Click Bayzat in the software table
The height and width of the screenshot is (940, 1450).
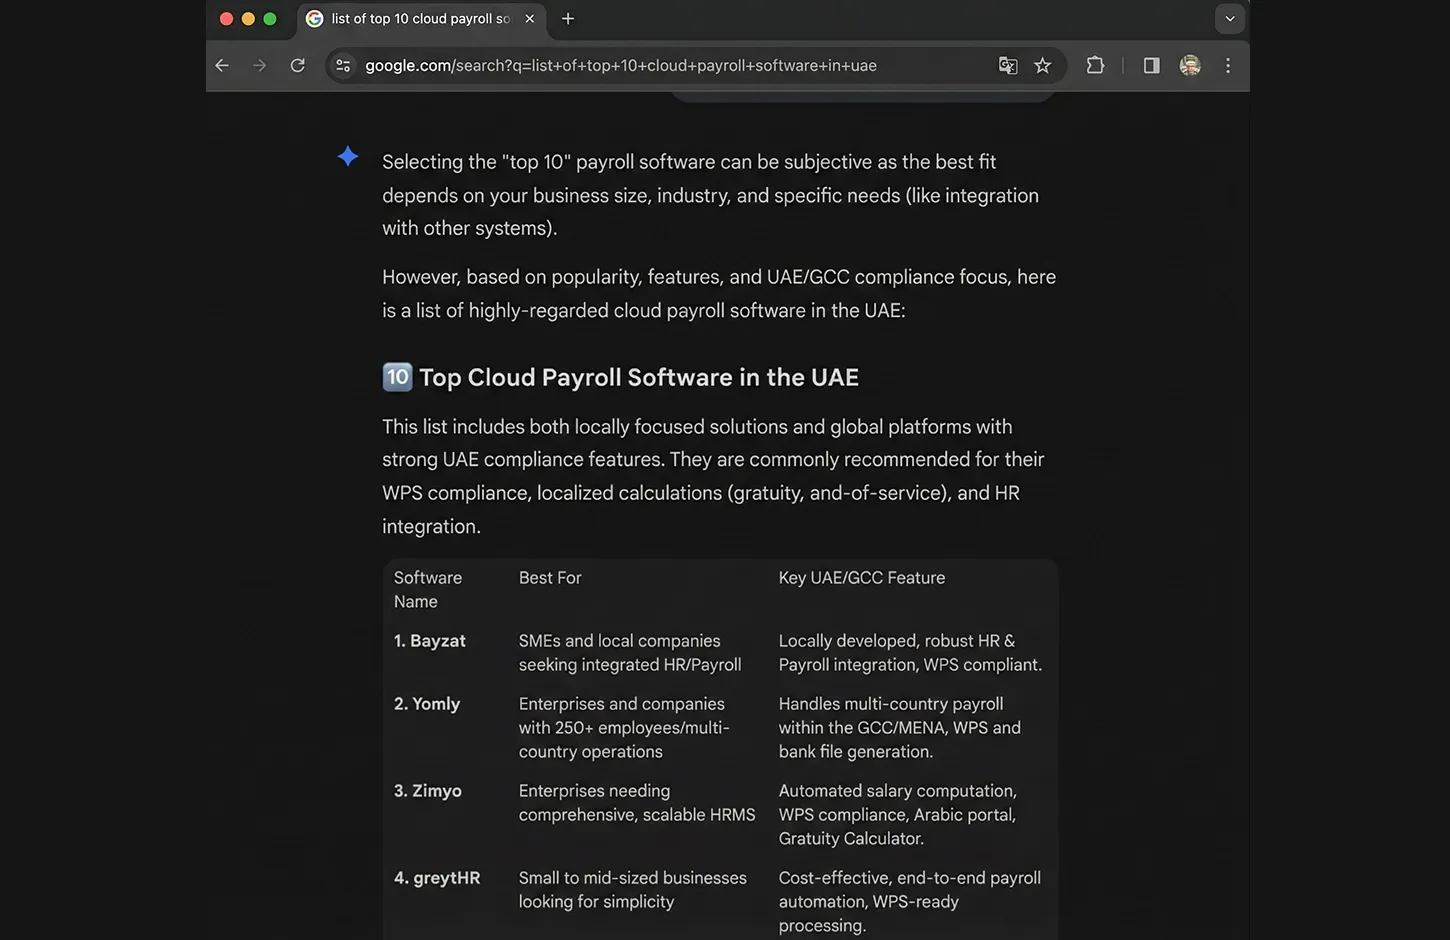tap(437, 641)
